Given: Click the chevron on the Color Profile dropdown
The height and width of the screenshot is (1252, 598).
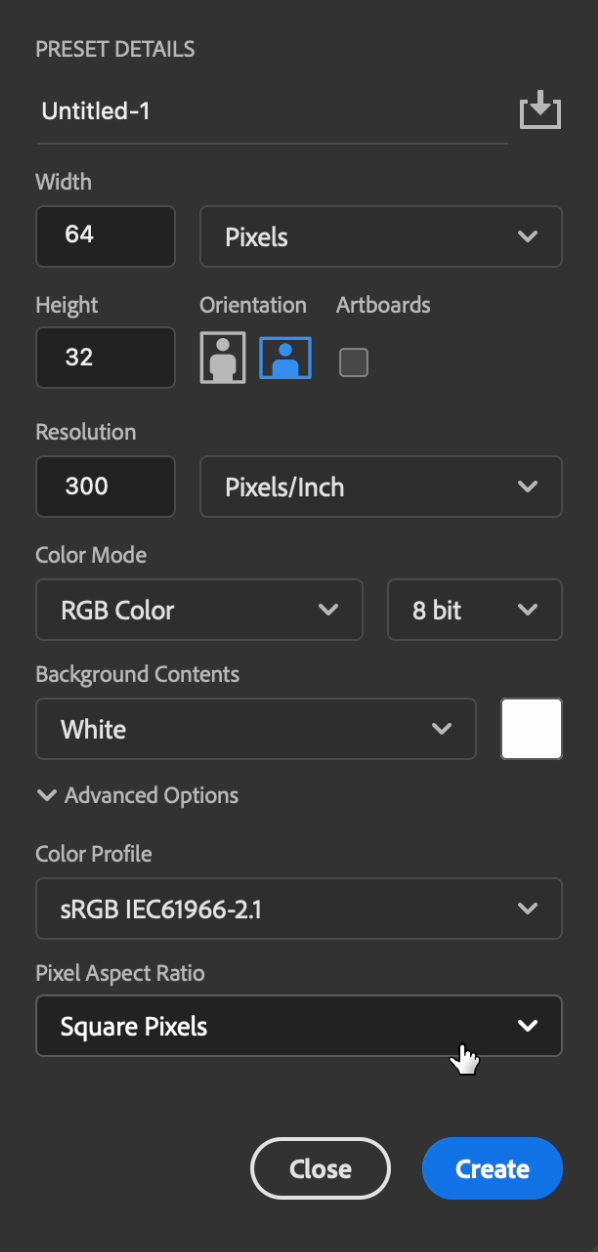Looking at the screenshot, I should 530,908.
